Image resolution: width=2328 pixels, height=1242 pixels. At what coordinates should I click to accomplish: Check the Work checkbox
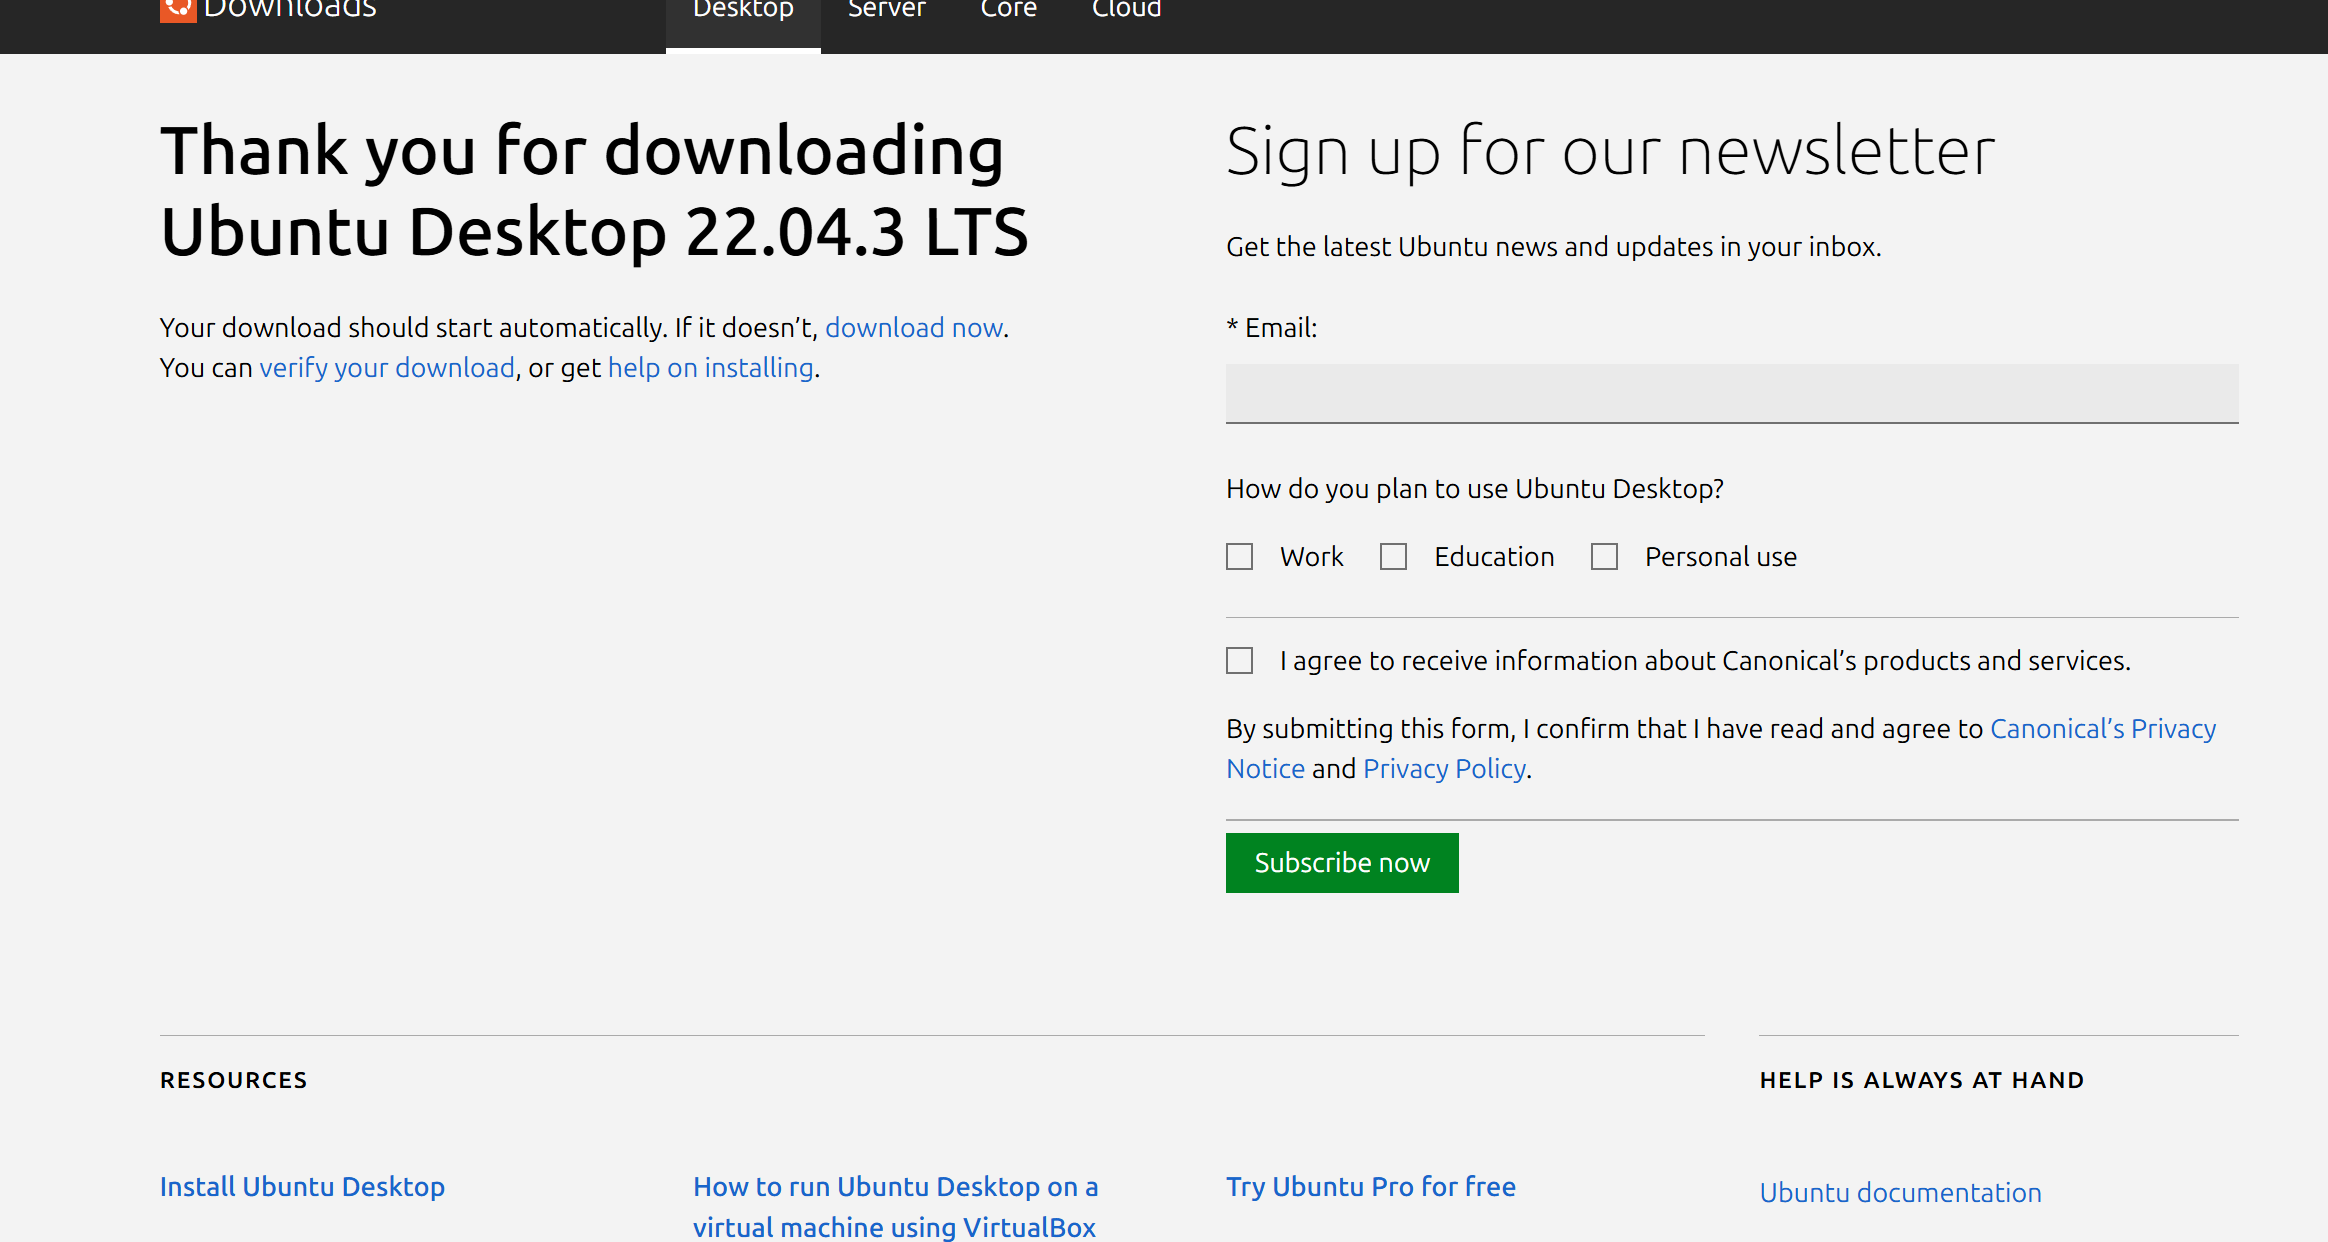[1239, 557]
